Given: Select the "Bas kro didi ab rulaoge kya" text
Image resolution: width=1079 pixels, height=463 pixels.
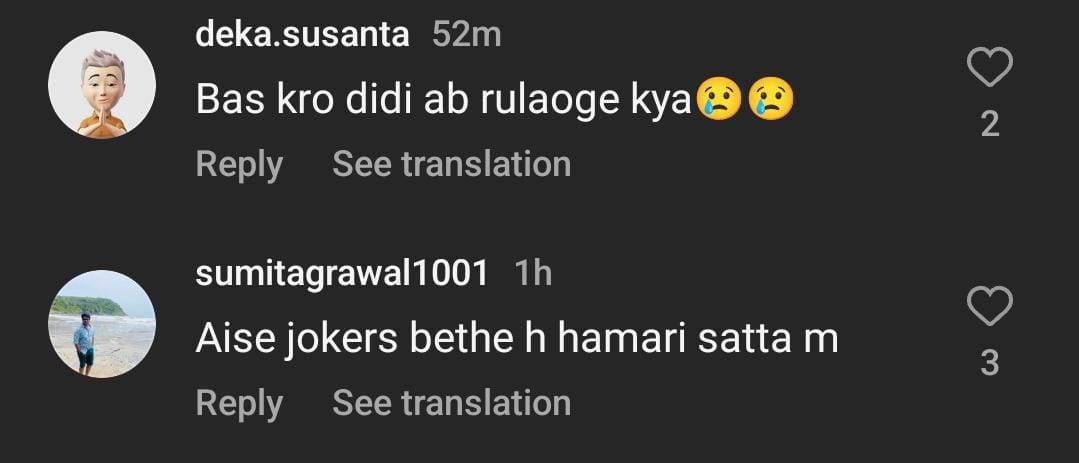Looking at the screenshot, I should [444, 100].
